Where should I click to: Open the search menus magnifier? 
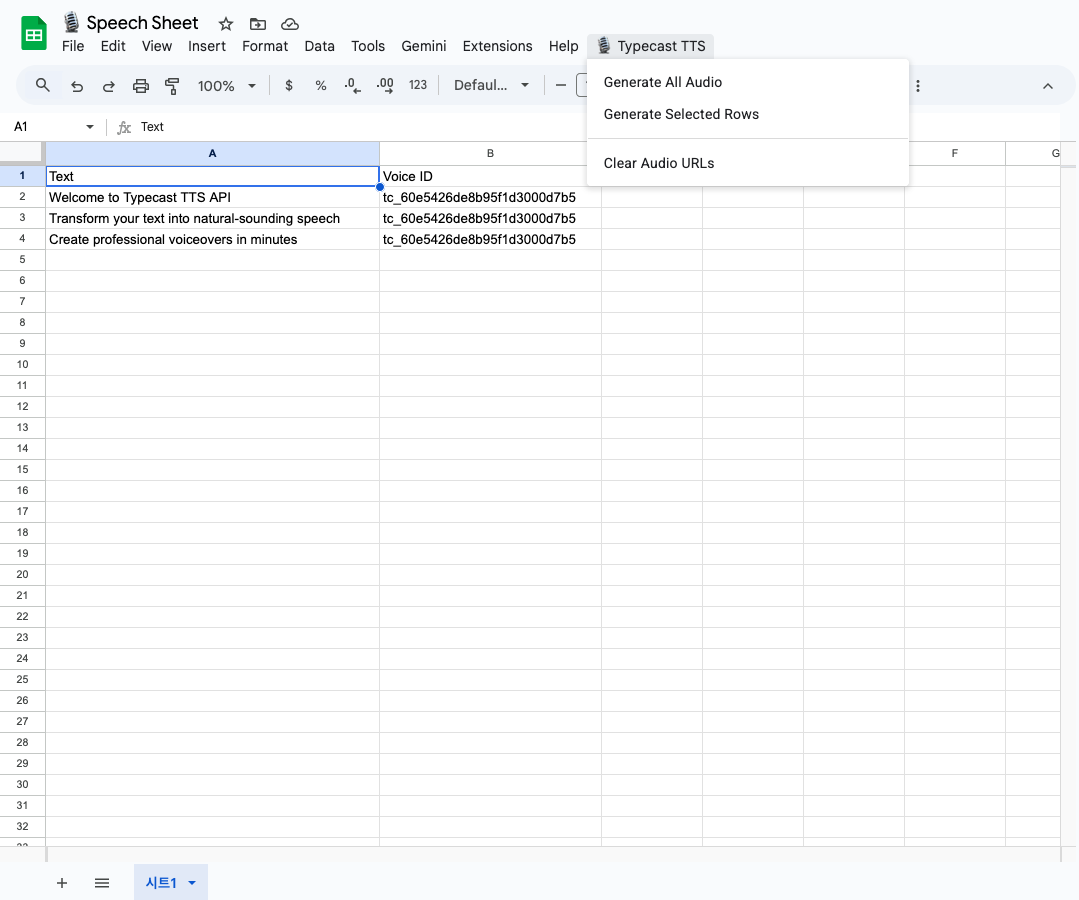pos(43,85)
